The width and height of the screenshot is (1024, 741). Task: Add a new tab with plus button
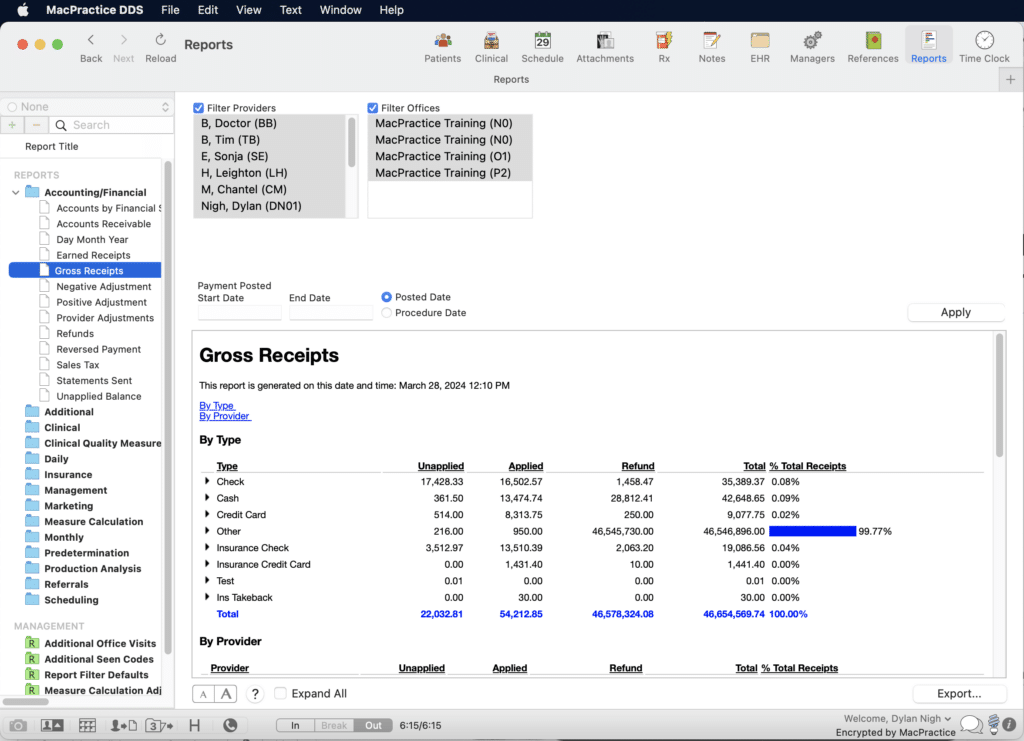1010,80
